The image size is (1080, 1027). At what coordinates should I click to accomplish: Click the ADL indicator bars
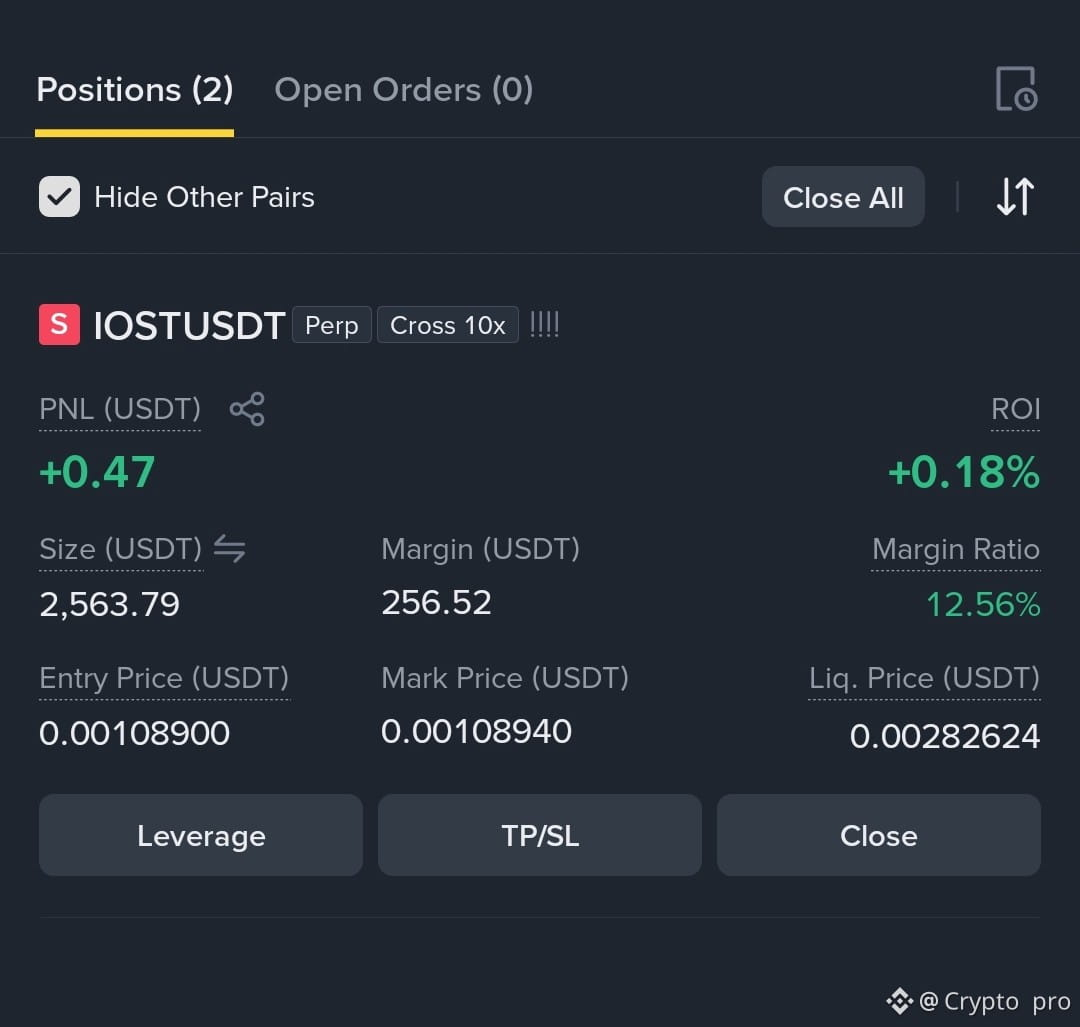click(544, 324)
